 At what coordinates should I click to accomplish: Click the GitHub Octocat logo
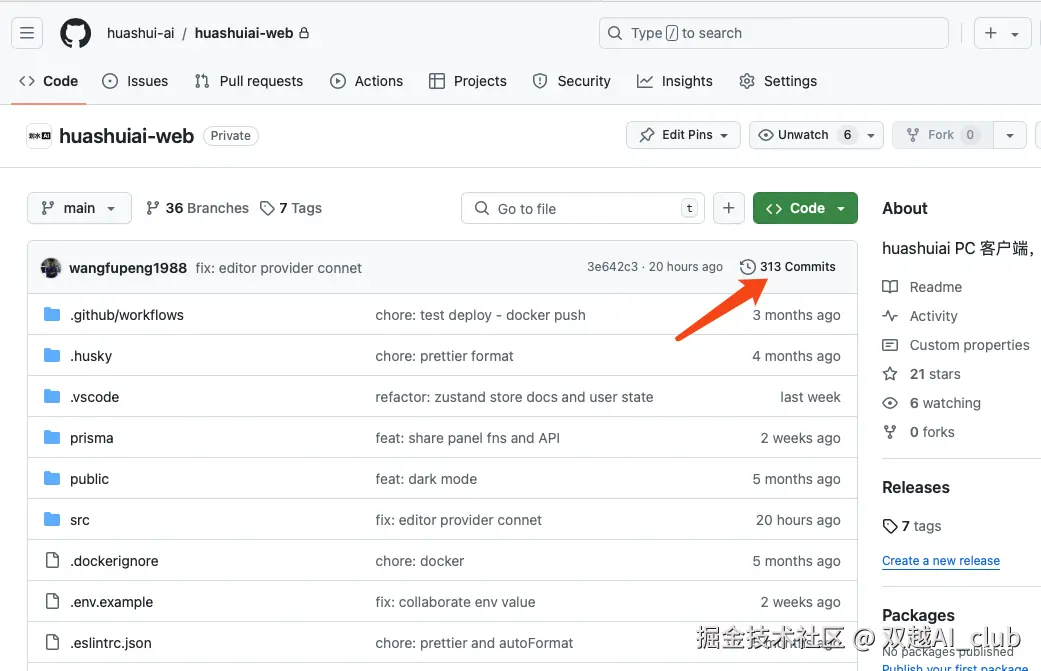pos(75,33)
